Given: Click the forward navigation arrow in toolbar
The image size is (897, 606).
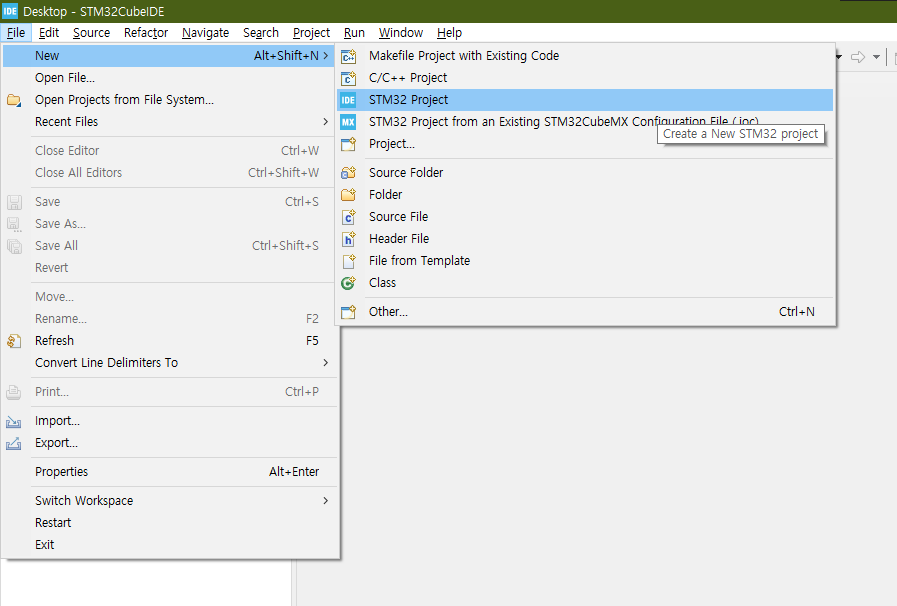Looking at the screenshot, I should [858, 57].
